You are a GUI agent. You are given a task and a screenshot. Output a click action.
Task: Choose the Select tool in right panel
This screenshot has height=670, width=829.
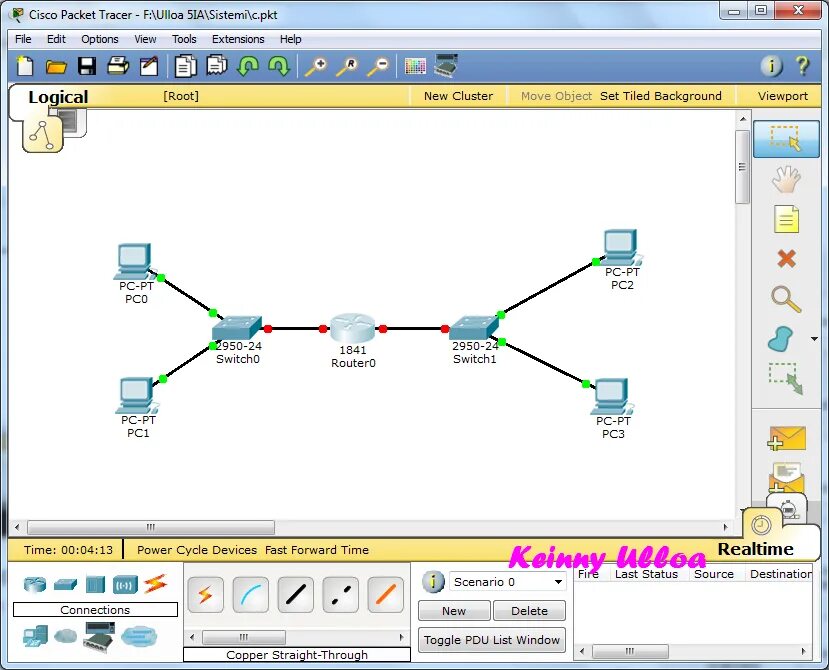coord(786,139)
